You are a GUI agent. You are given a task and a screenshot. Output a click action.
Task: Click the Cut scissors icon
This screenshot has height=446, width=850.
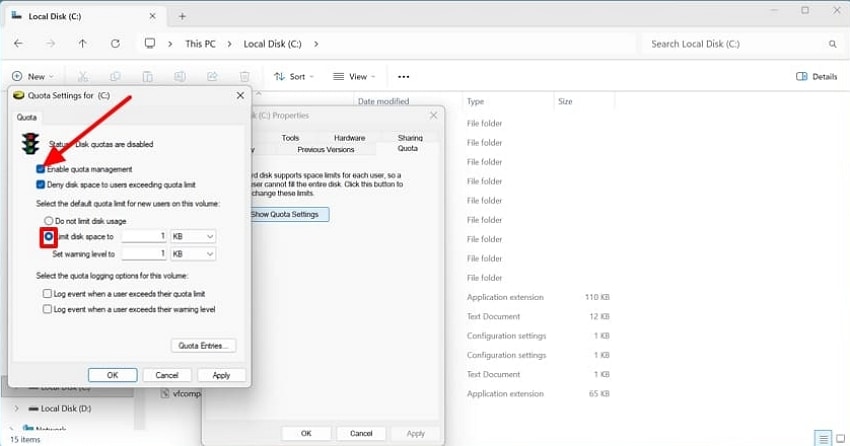(82, 77)
